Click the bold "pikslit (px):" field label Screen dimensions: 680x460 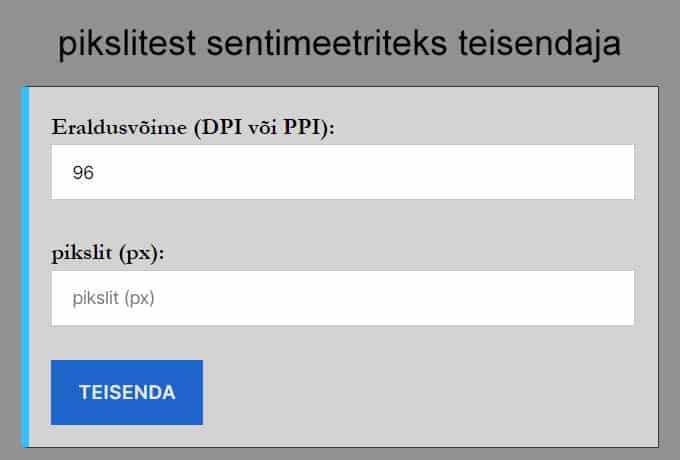(x=107, y=253)
